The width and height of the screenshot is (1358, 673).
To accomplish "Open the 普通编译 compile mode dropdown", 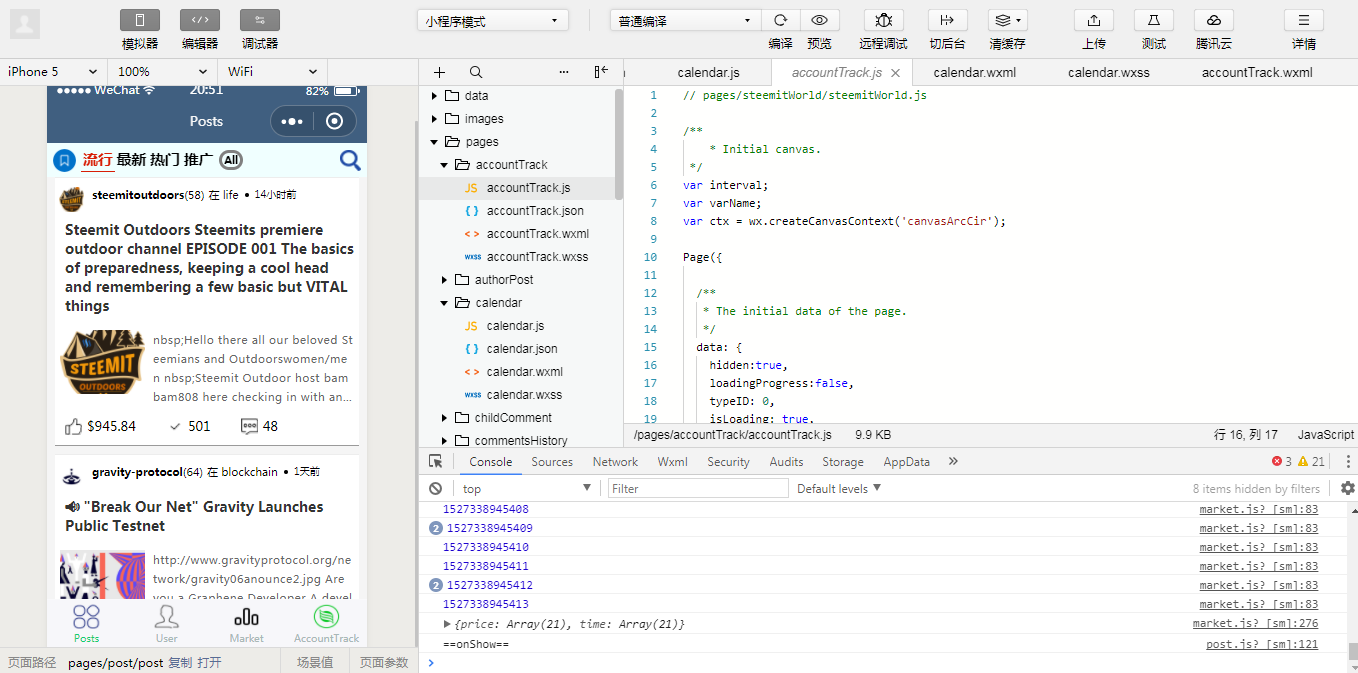I will tap(686, 21).
